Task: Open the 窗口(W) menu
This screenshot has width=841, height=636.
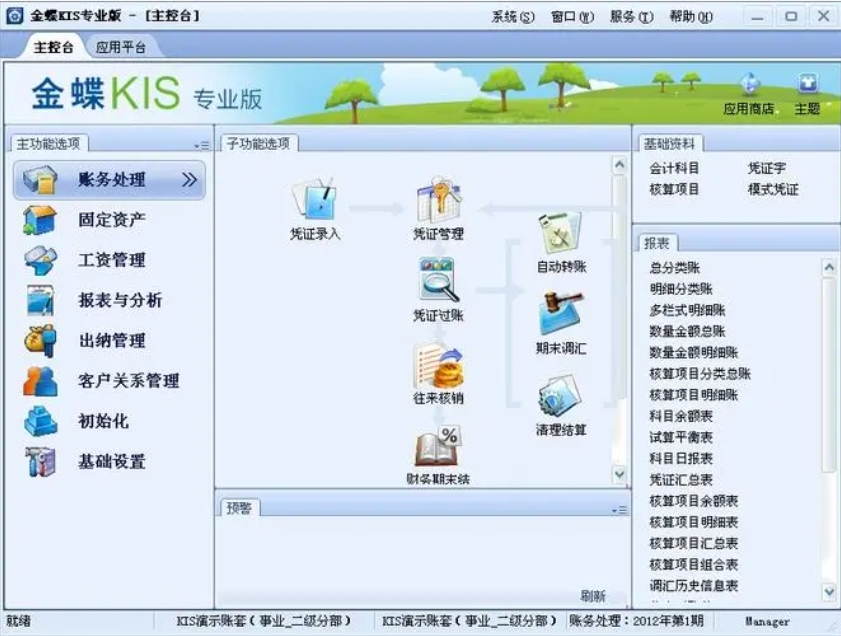Action: (572, 17)
